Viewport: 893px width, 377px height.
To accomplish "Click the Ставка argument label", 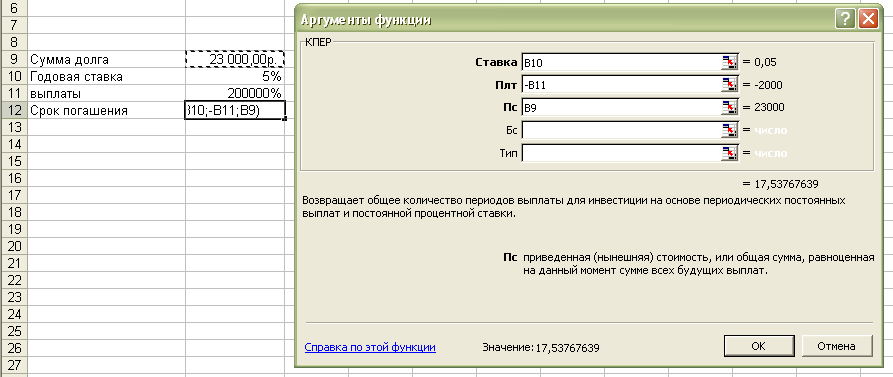I will point(496,62).
